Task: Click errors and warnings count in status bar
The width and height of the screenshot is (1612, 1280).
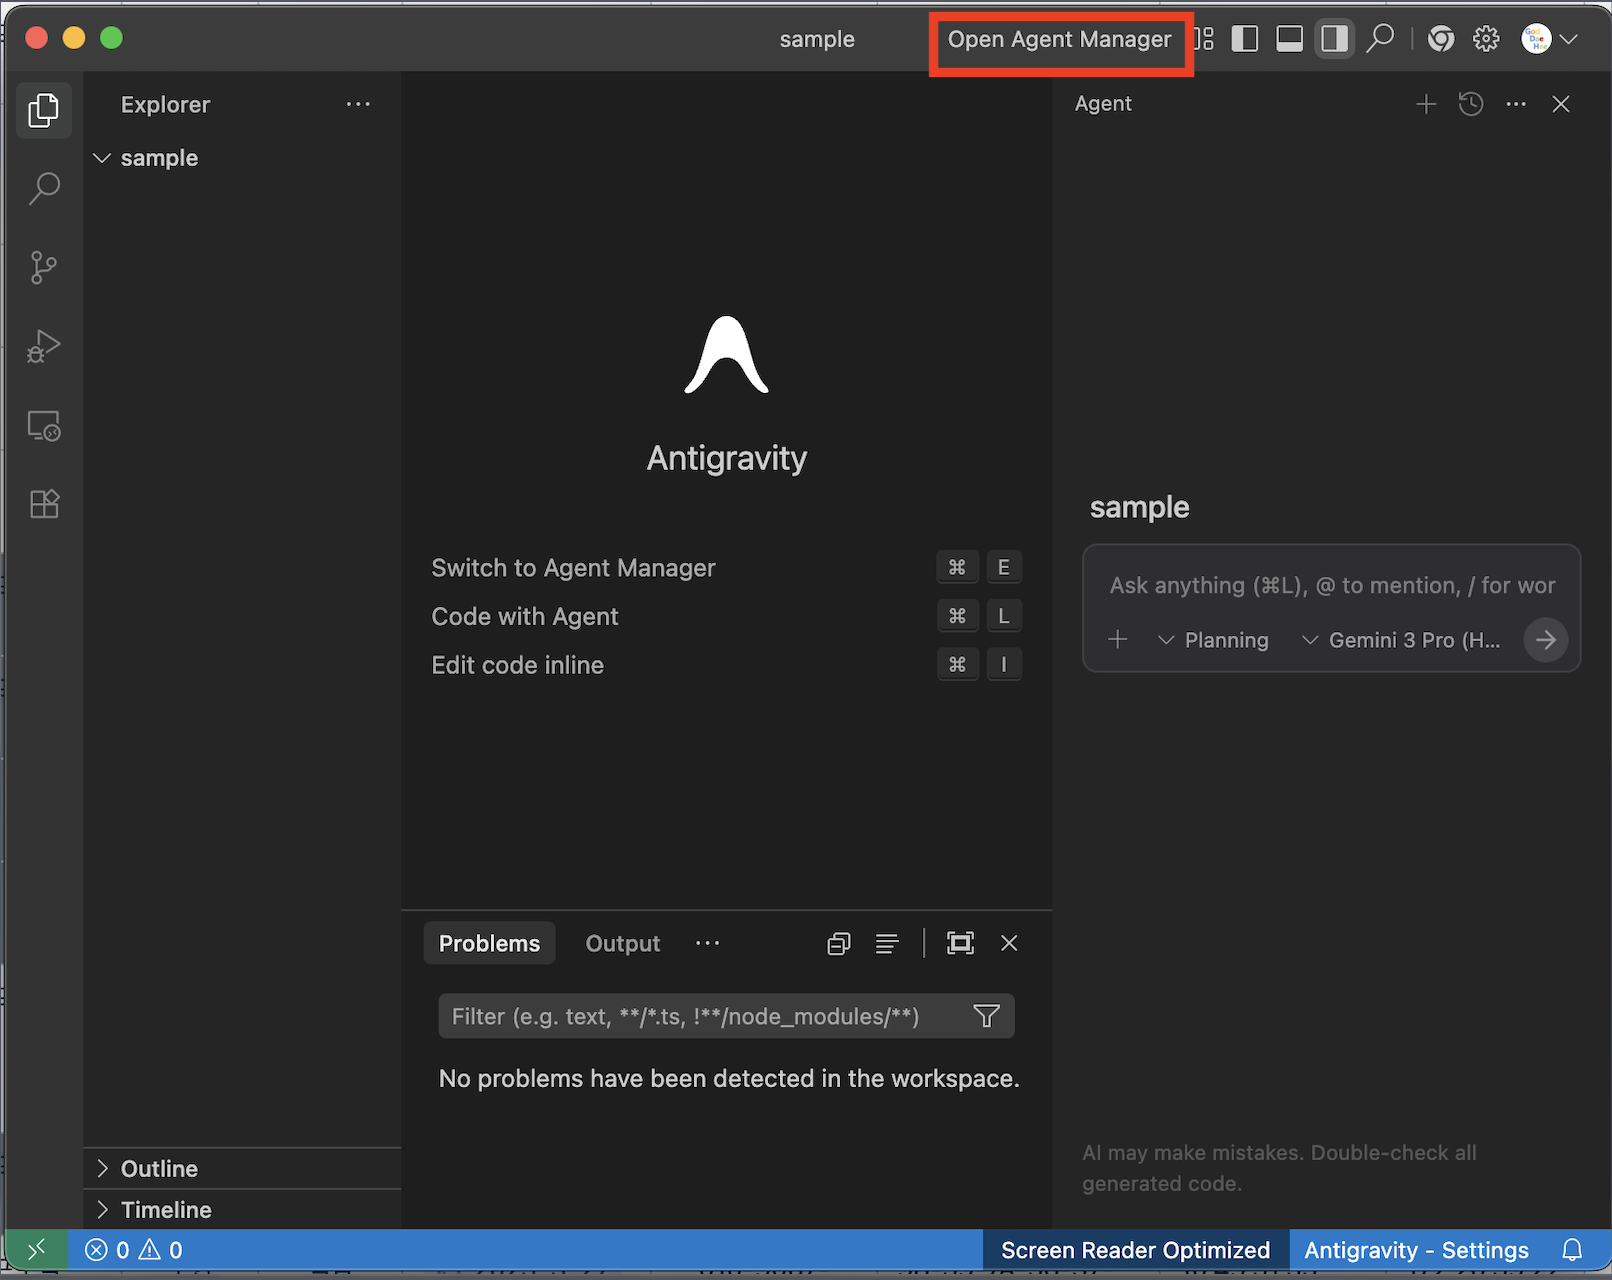Action: 134,1250
